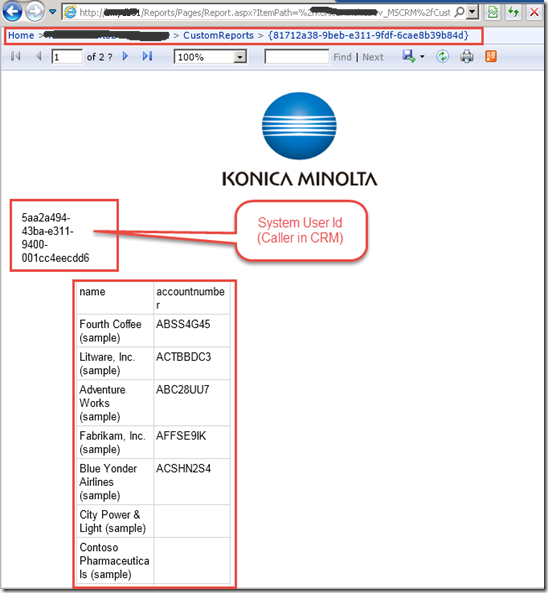Click the browser Forward arrow button
The width and height of the screenshot is (548, 593).
click(x=35, y=11)
